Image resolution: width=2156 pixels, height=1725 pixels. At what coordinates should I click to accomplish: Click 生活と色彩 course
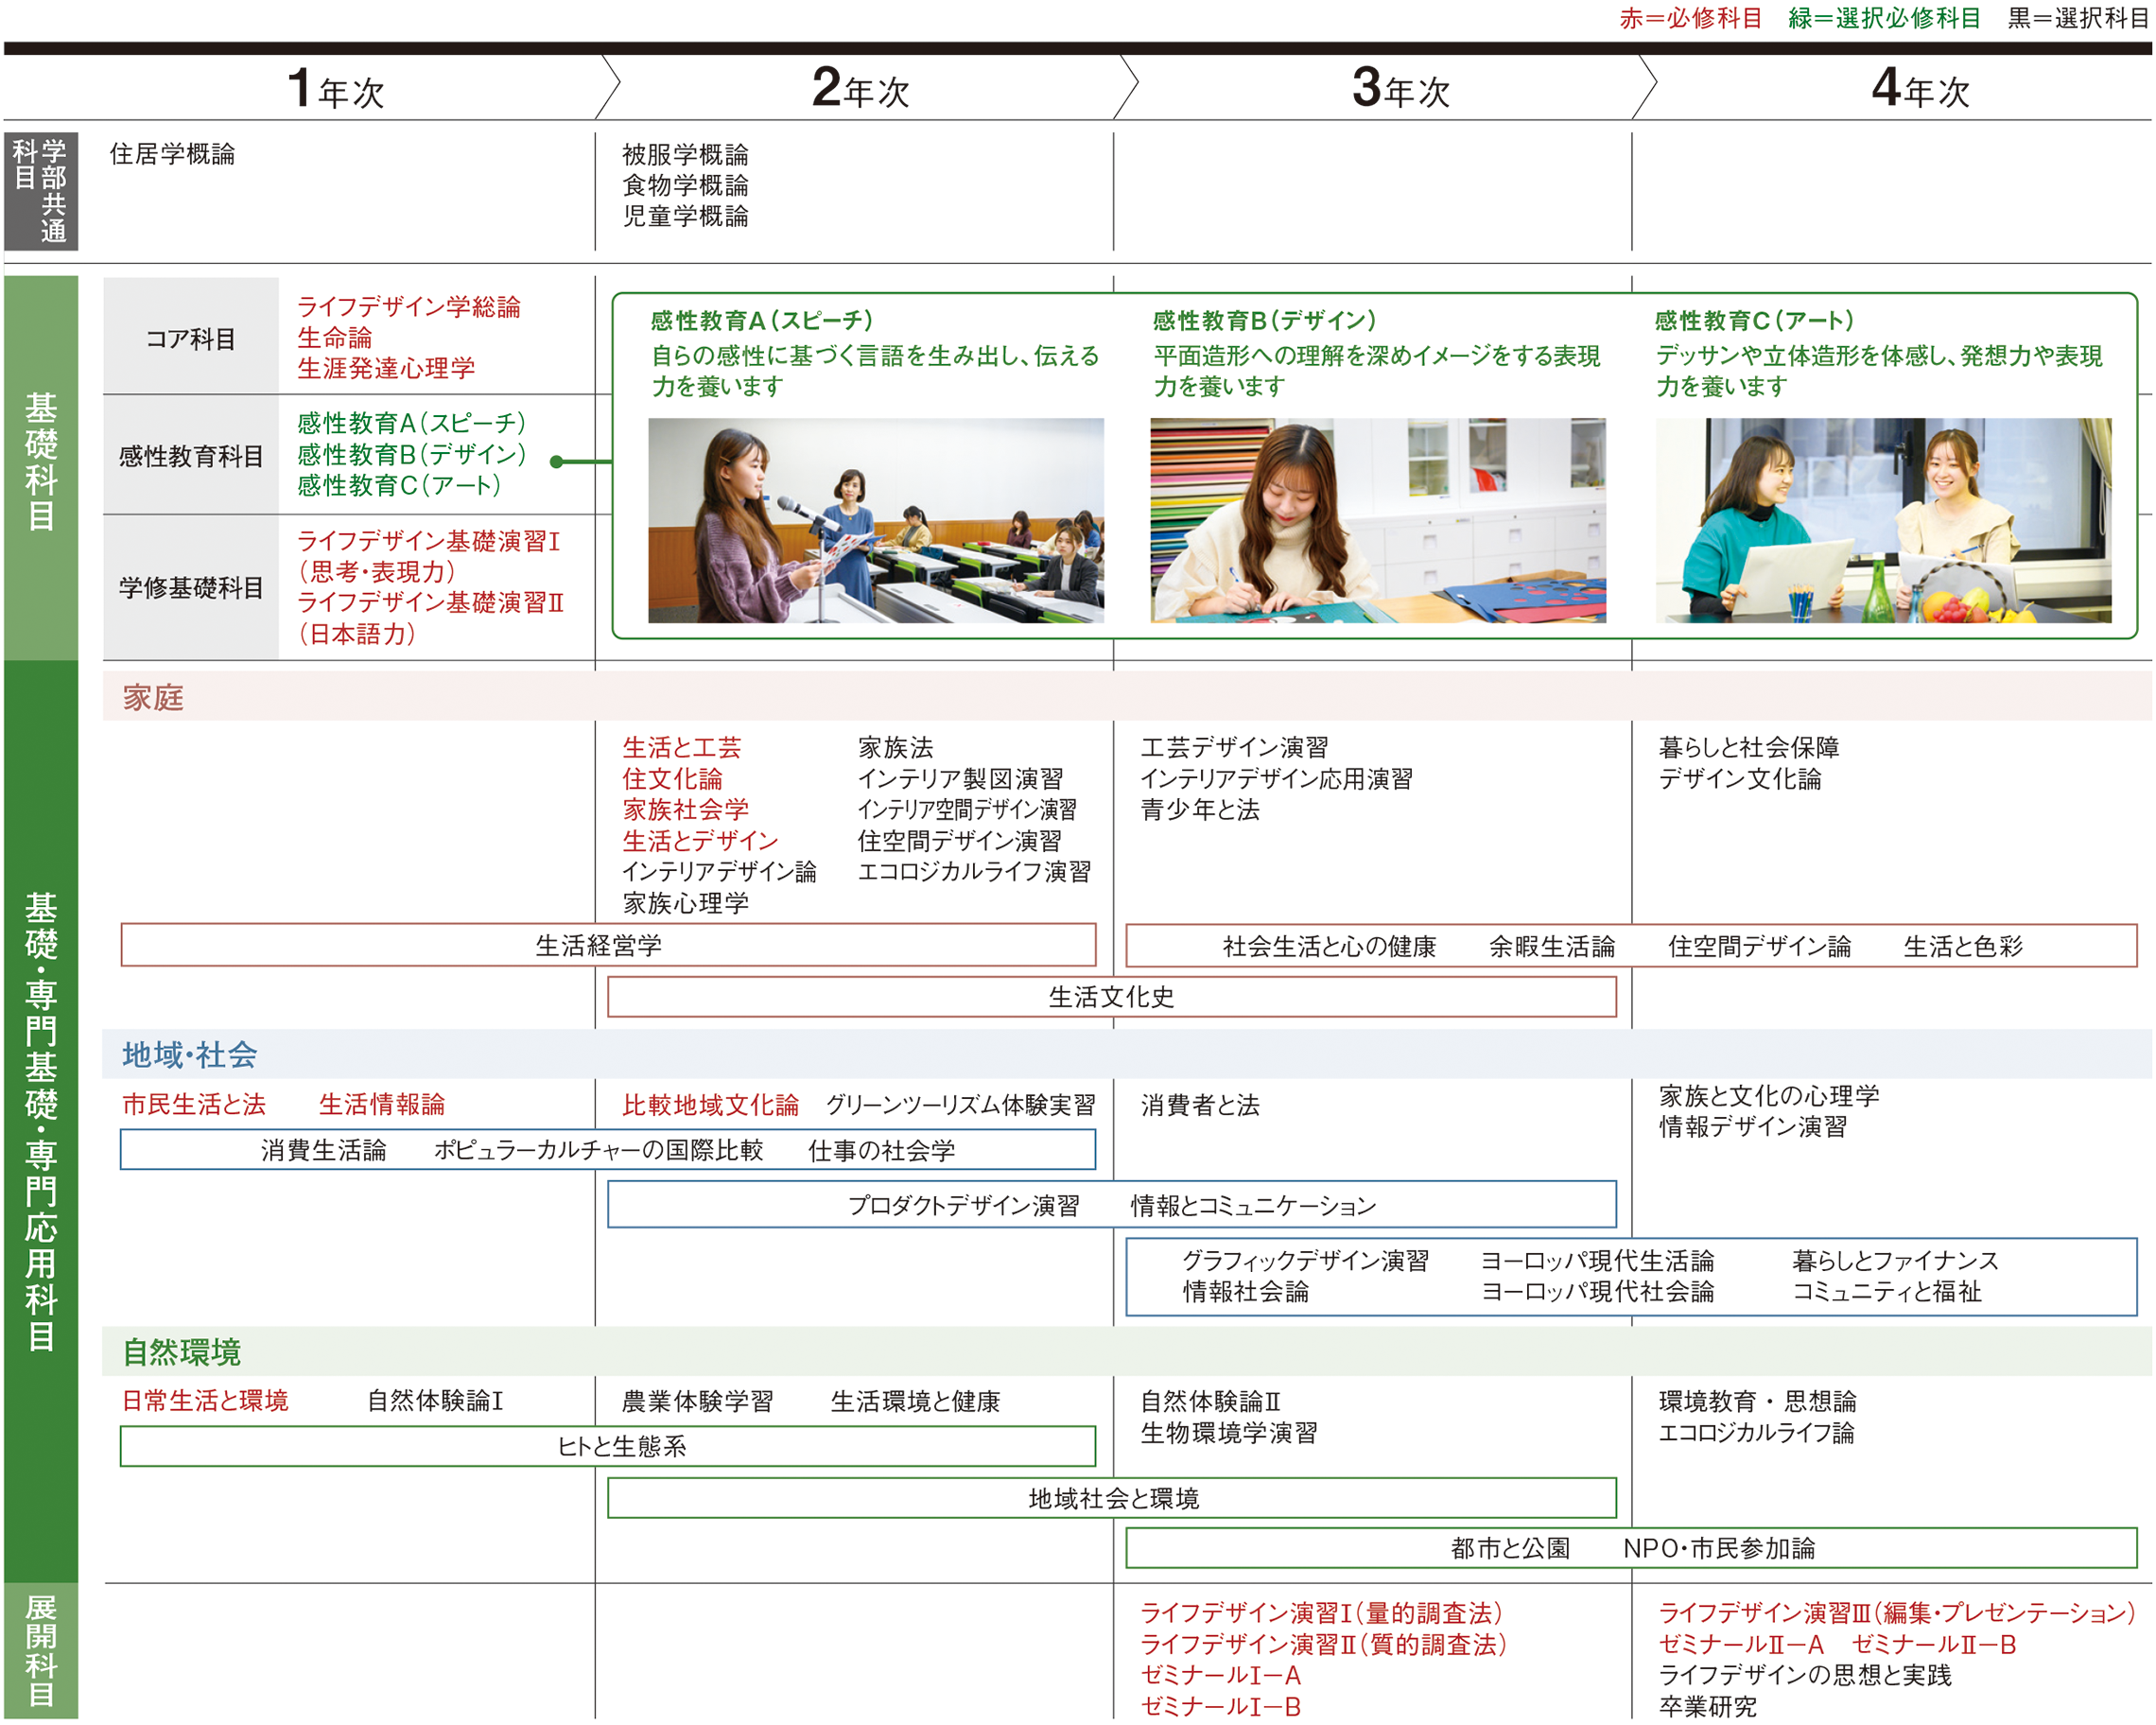pos(1962,946)
